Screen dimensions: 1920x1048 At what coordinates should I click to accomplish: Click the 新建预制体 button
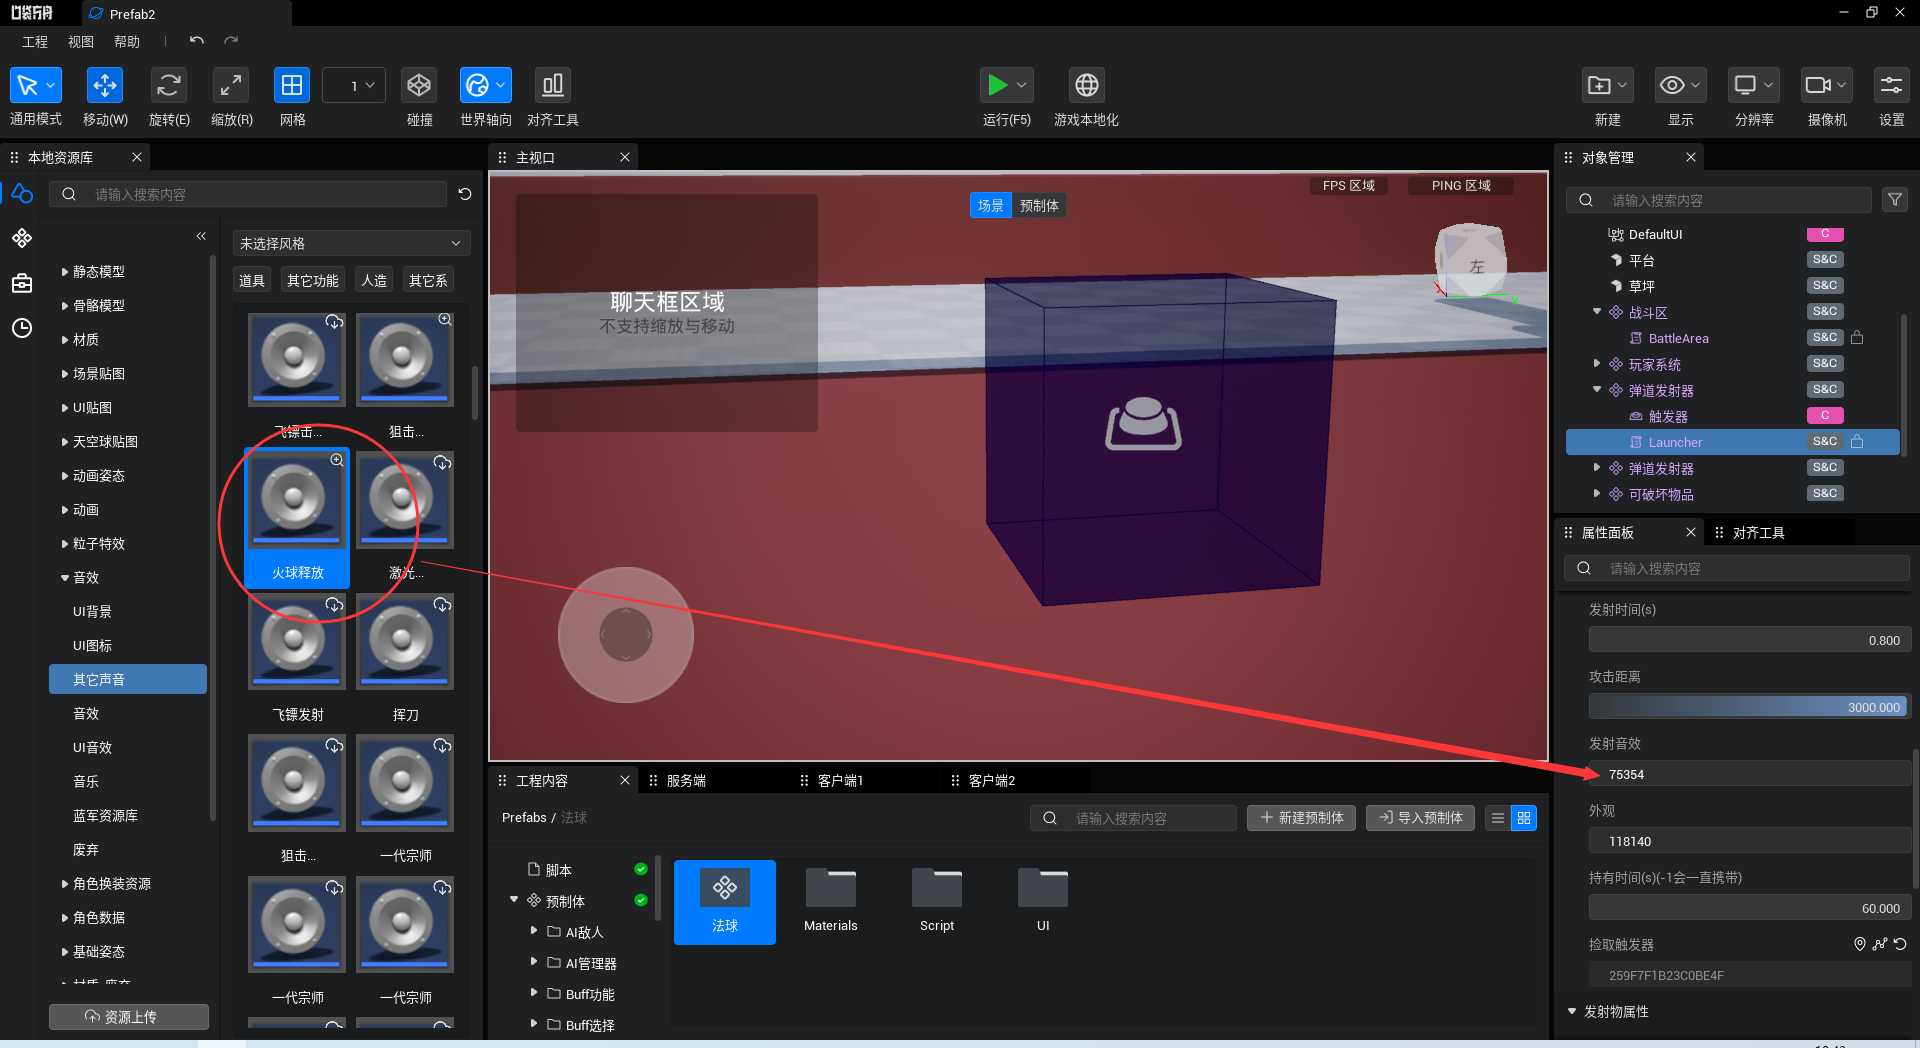click(x=1302, y=818)
